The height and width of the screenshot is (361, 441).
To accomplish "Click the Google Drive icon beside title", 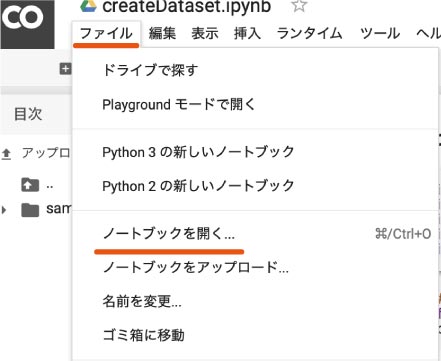I will [x=88, y=6].
